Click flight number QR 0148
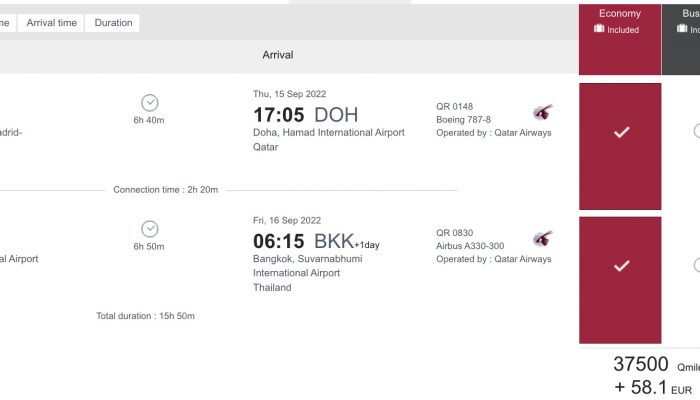Viewport: 700px width, 400px height. pos(454,107)
